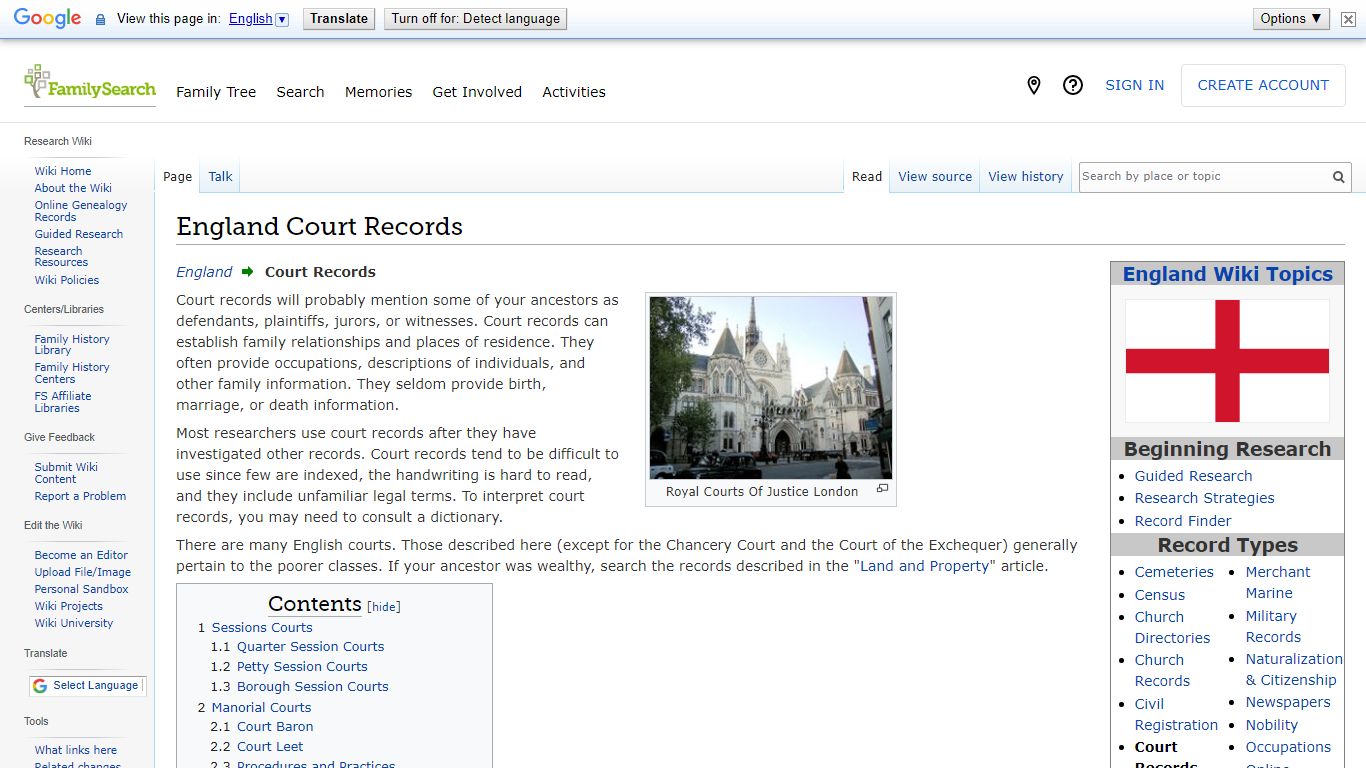
Task: Open the View history tab
Action: (x=1026, y=177)
